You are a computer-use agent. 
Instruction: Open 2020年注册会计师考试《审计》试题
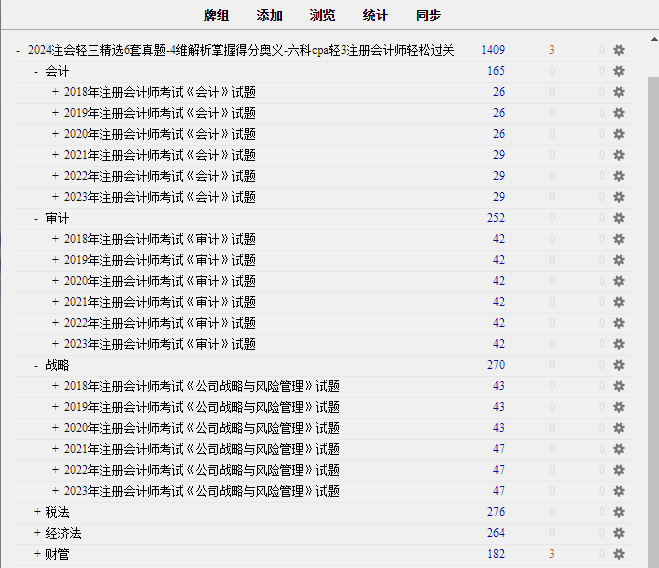tap(160, 282)
